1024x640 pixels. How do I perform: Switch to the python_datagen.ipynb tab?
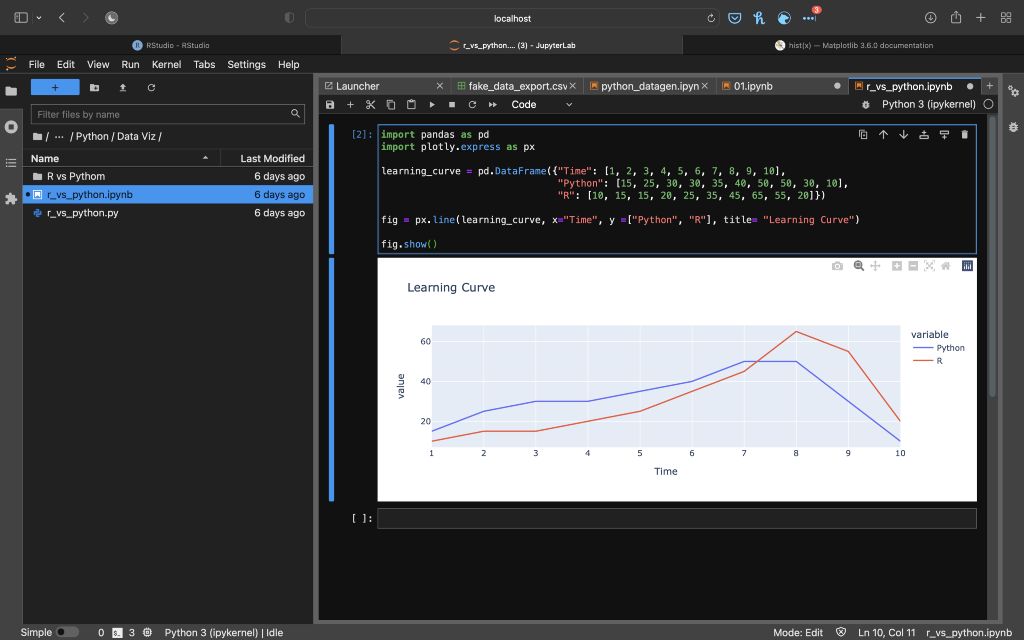(650, 86)
